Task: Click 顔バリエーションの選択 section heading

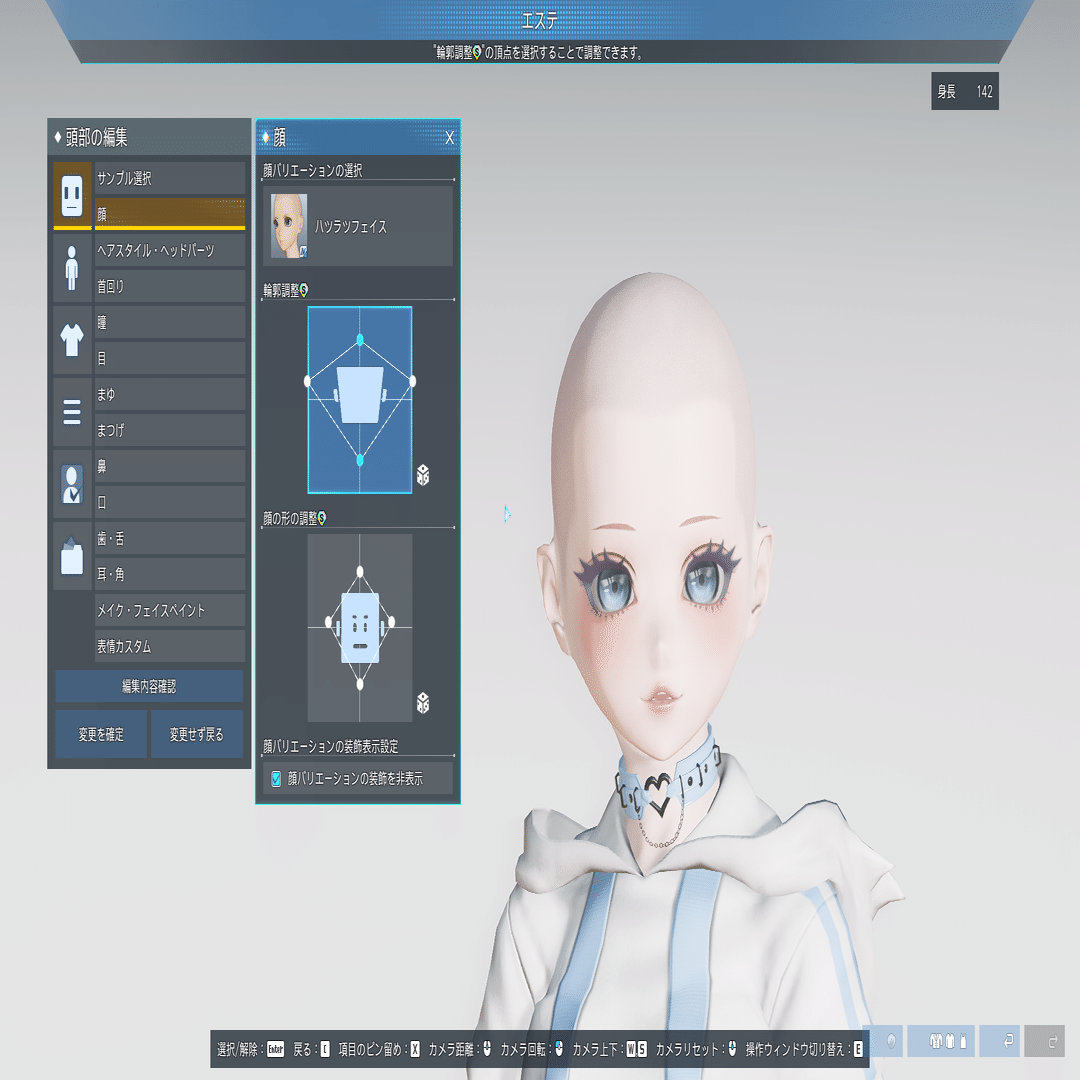Action: pyautogui.click(x=313, y=170)
